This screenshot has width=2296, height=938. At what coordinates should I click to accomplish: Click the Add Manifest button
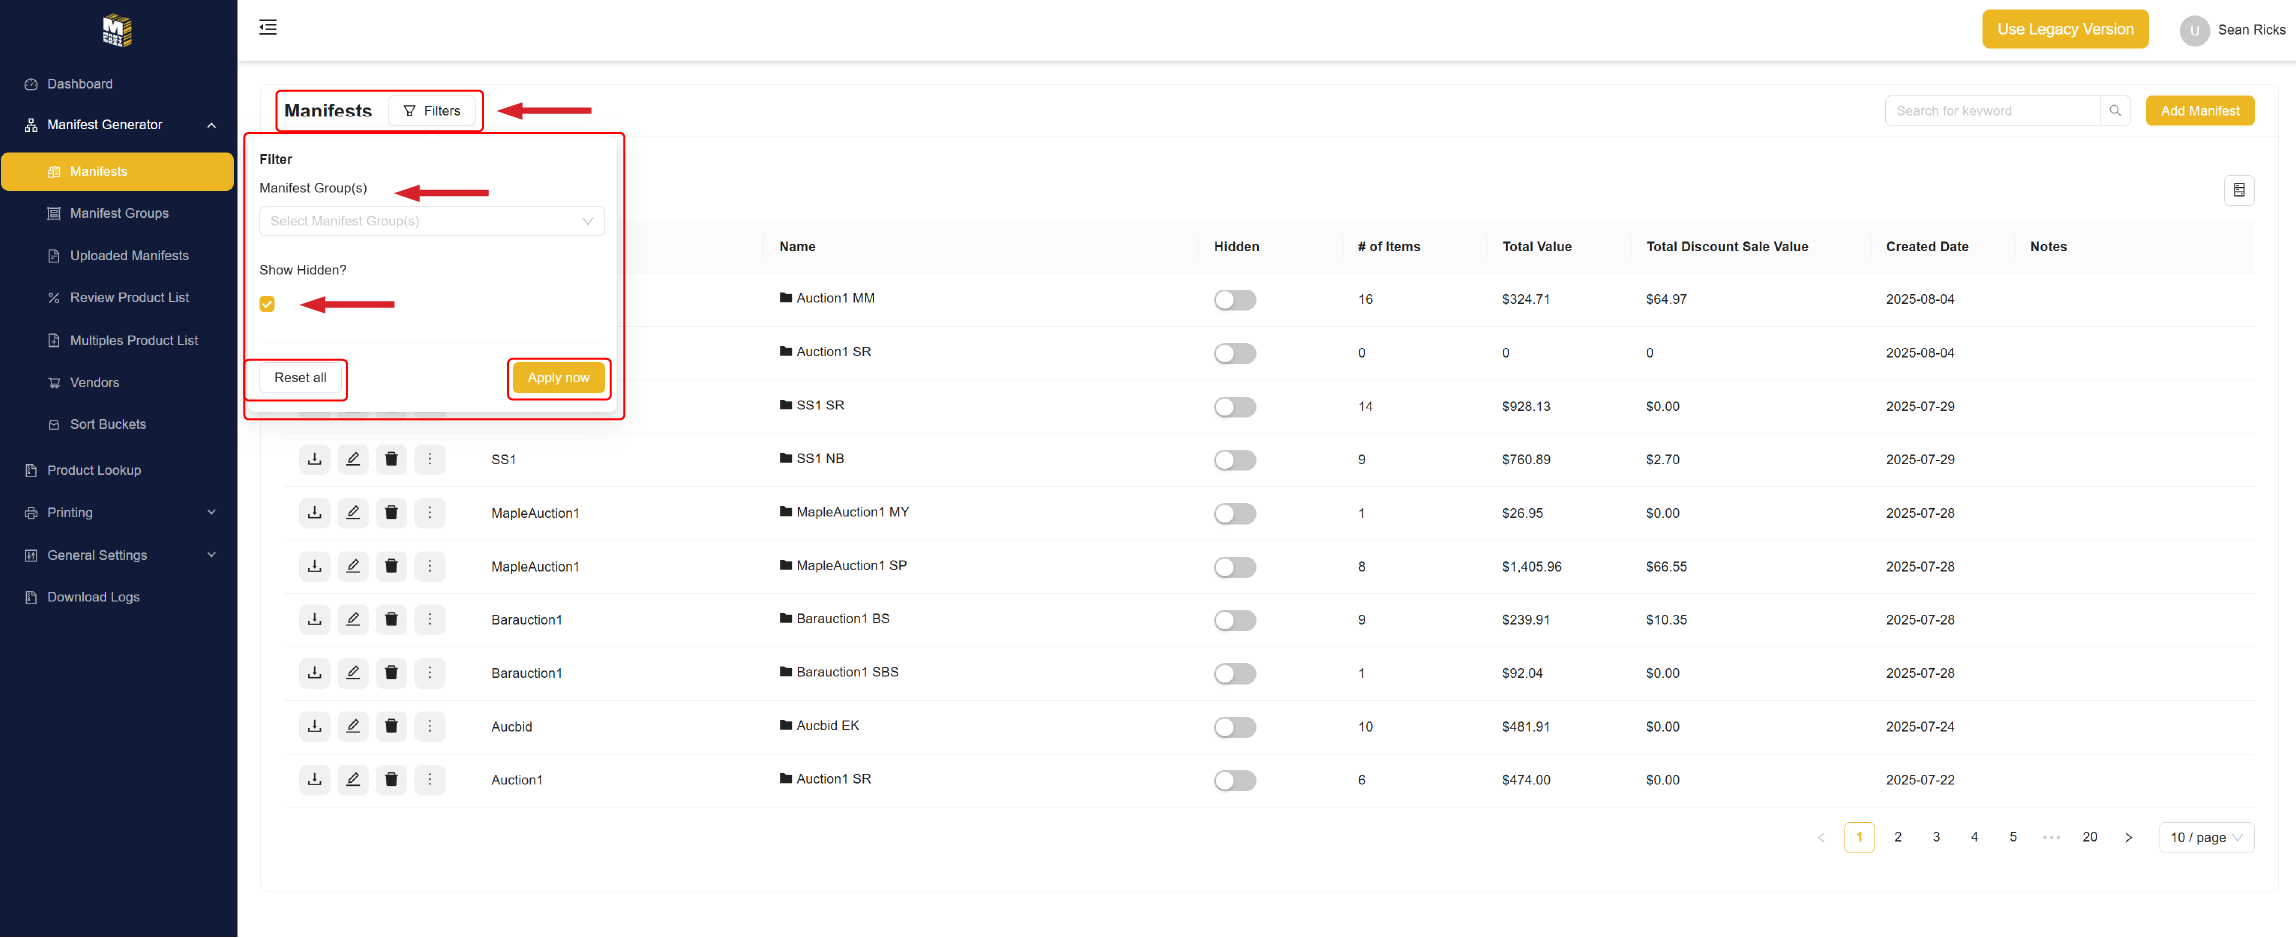pyautogui.click(x=2199, y=111)
